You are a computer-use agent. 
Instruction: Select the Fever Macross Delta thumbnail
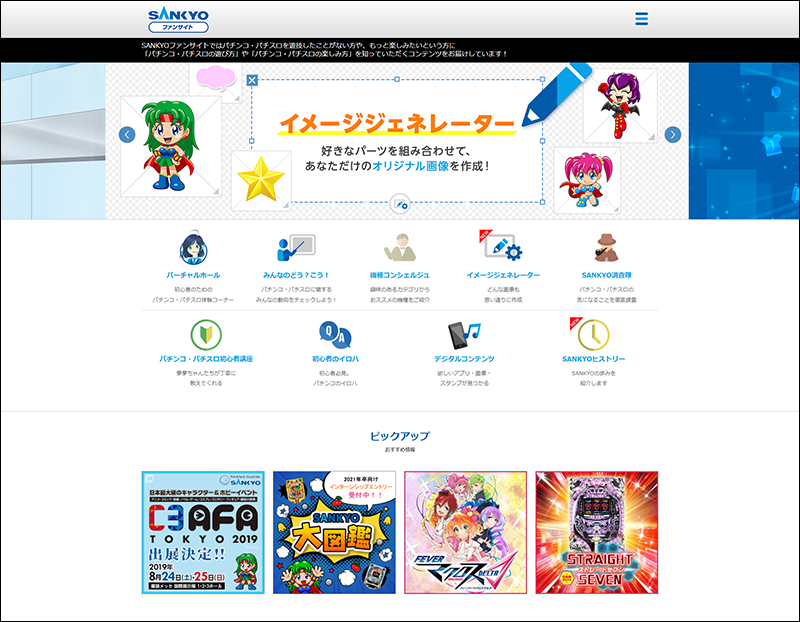(465, 532)
